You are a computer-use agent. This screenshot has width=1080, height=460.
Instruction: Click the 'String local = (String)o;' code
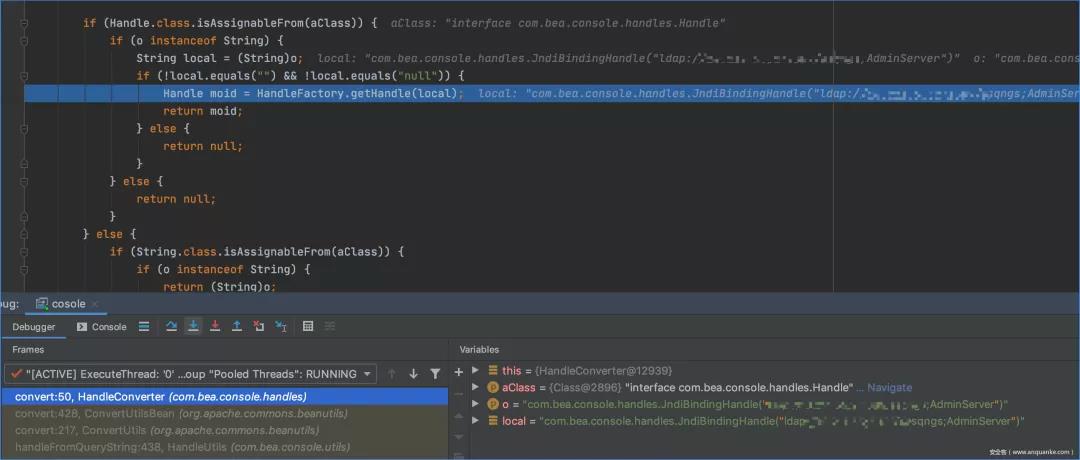(x=220, y=59)
